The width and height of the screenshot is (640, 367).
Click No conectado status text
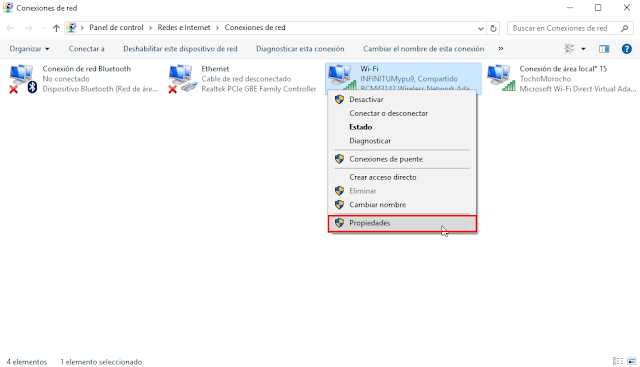pyautogui.click(x=66, y=79)
